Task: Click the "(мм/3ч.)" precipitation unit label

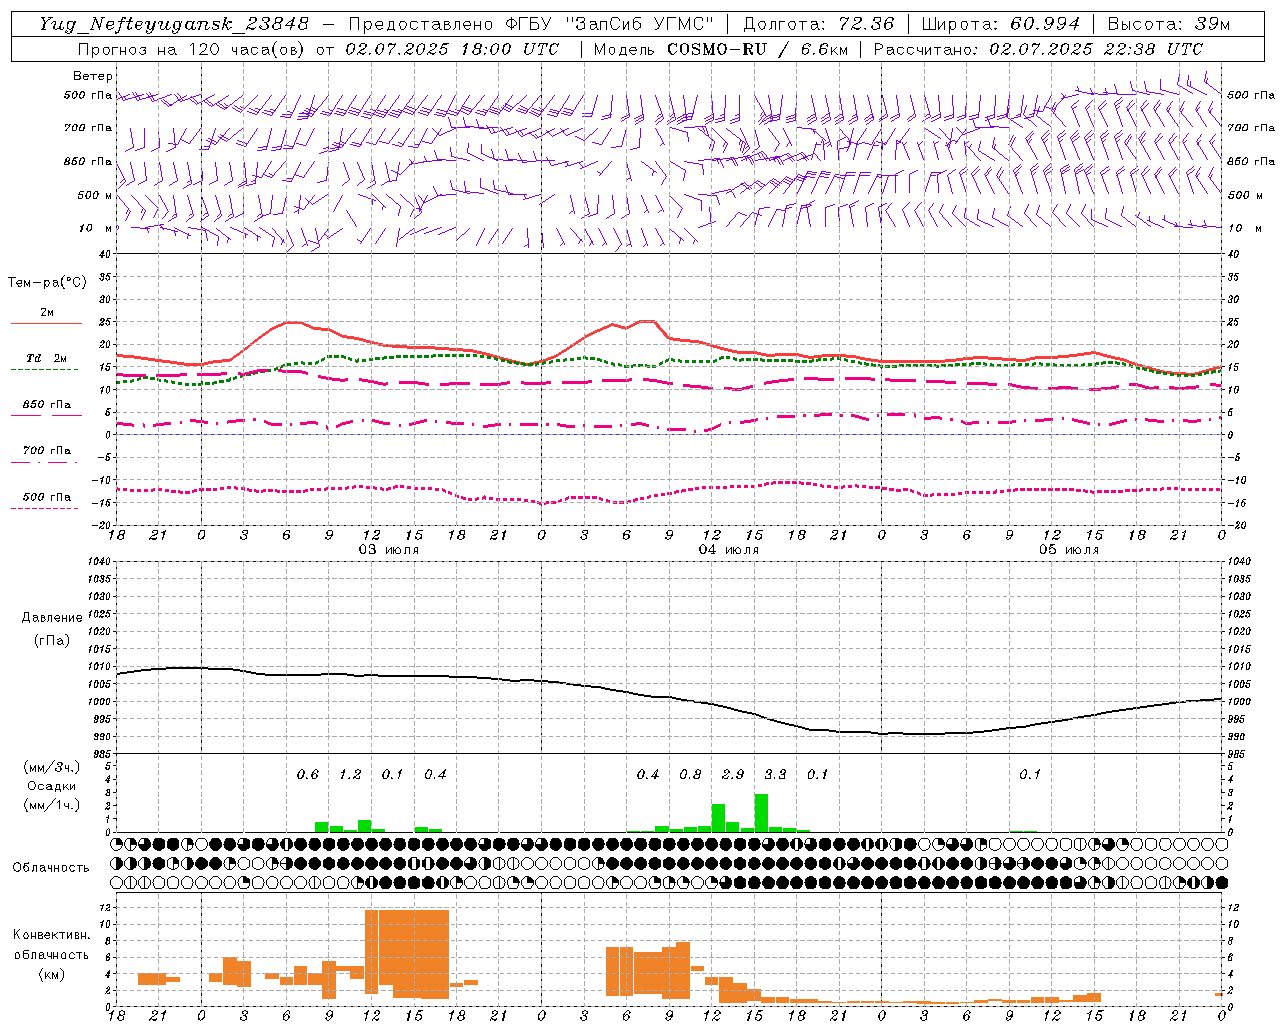Action: (52, 767)
